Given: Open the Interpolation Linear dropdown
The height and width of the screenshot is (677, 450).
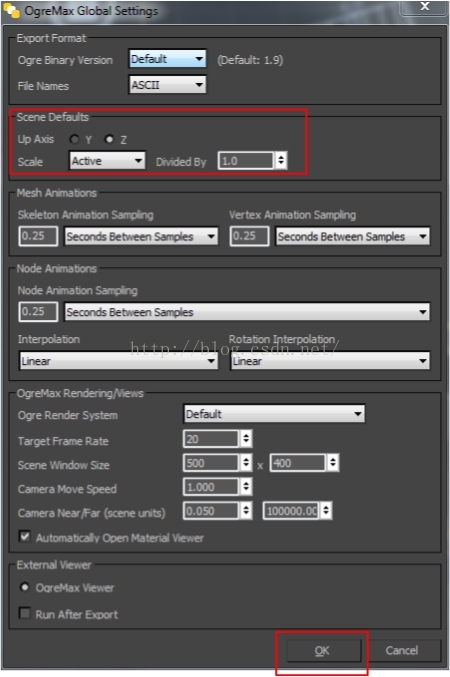Looking at the screenshot, I should [x=118, y=361].
